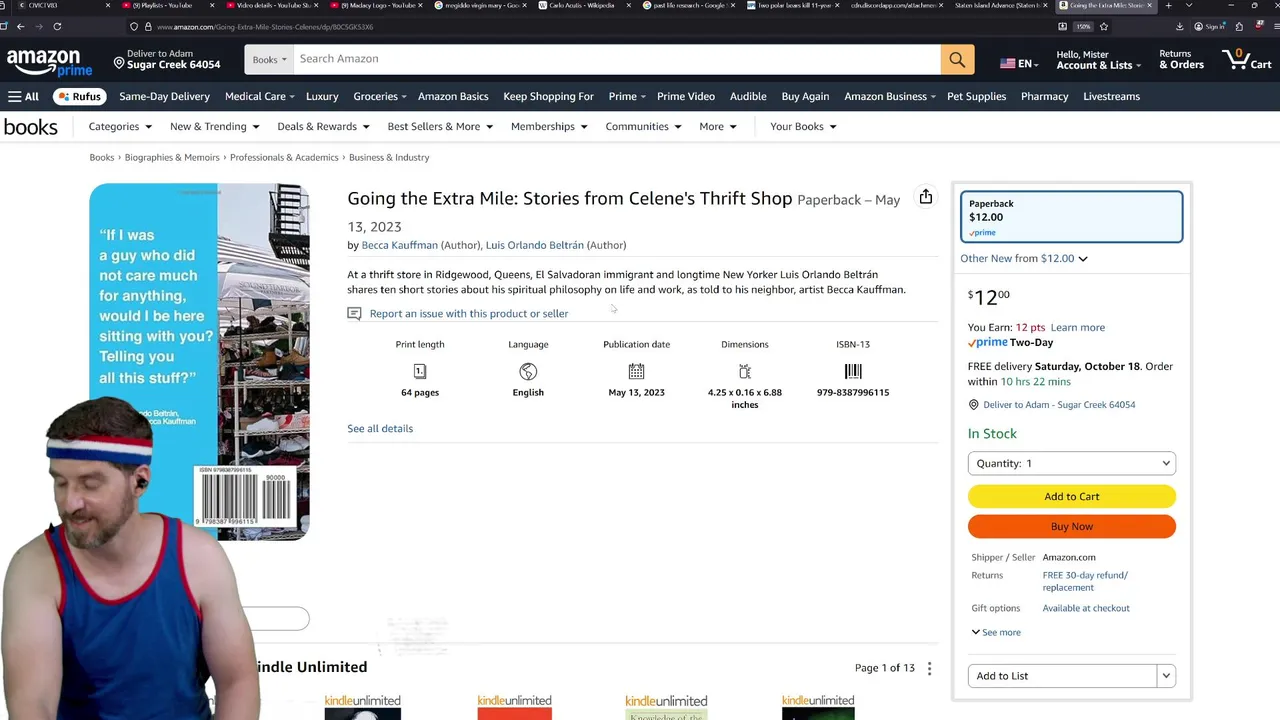This screenshot has height=720, width=1280.
Task: Open the All hamburger menu
Action: (x=23, y=96)
